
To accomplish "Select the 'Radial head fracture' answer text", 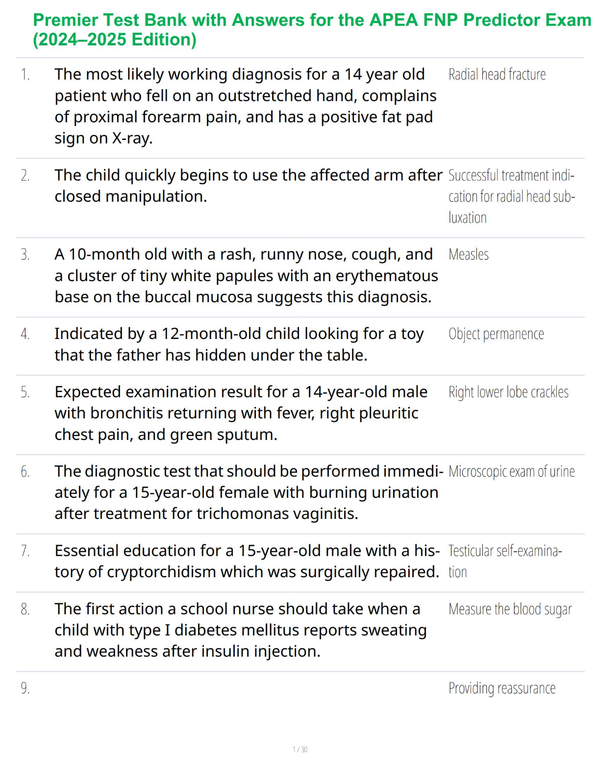I will [x=497, y=75].
